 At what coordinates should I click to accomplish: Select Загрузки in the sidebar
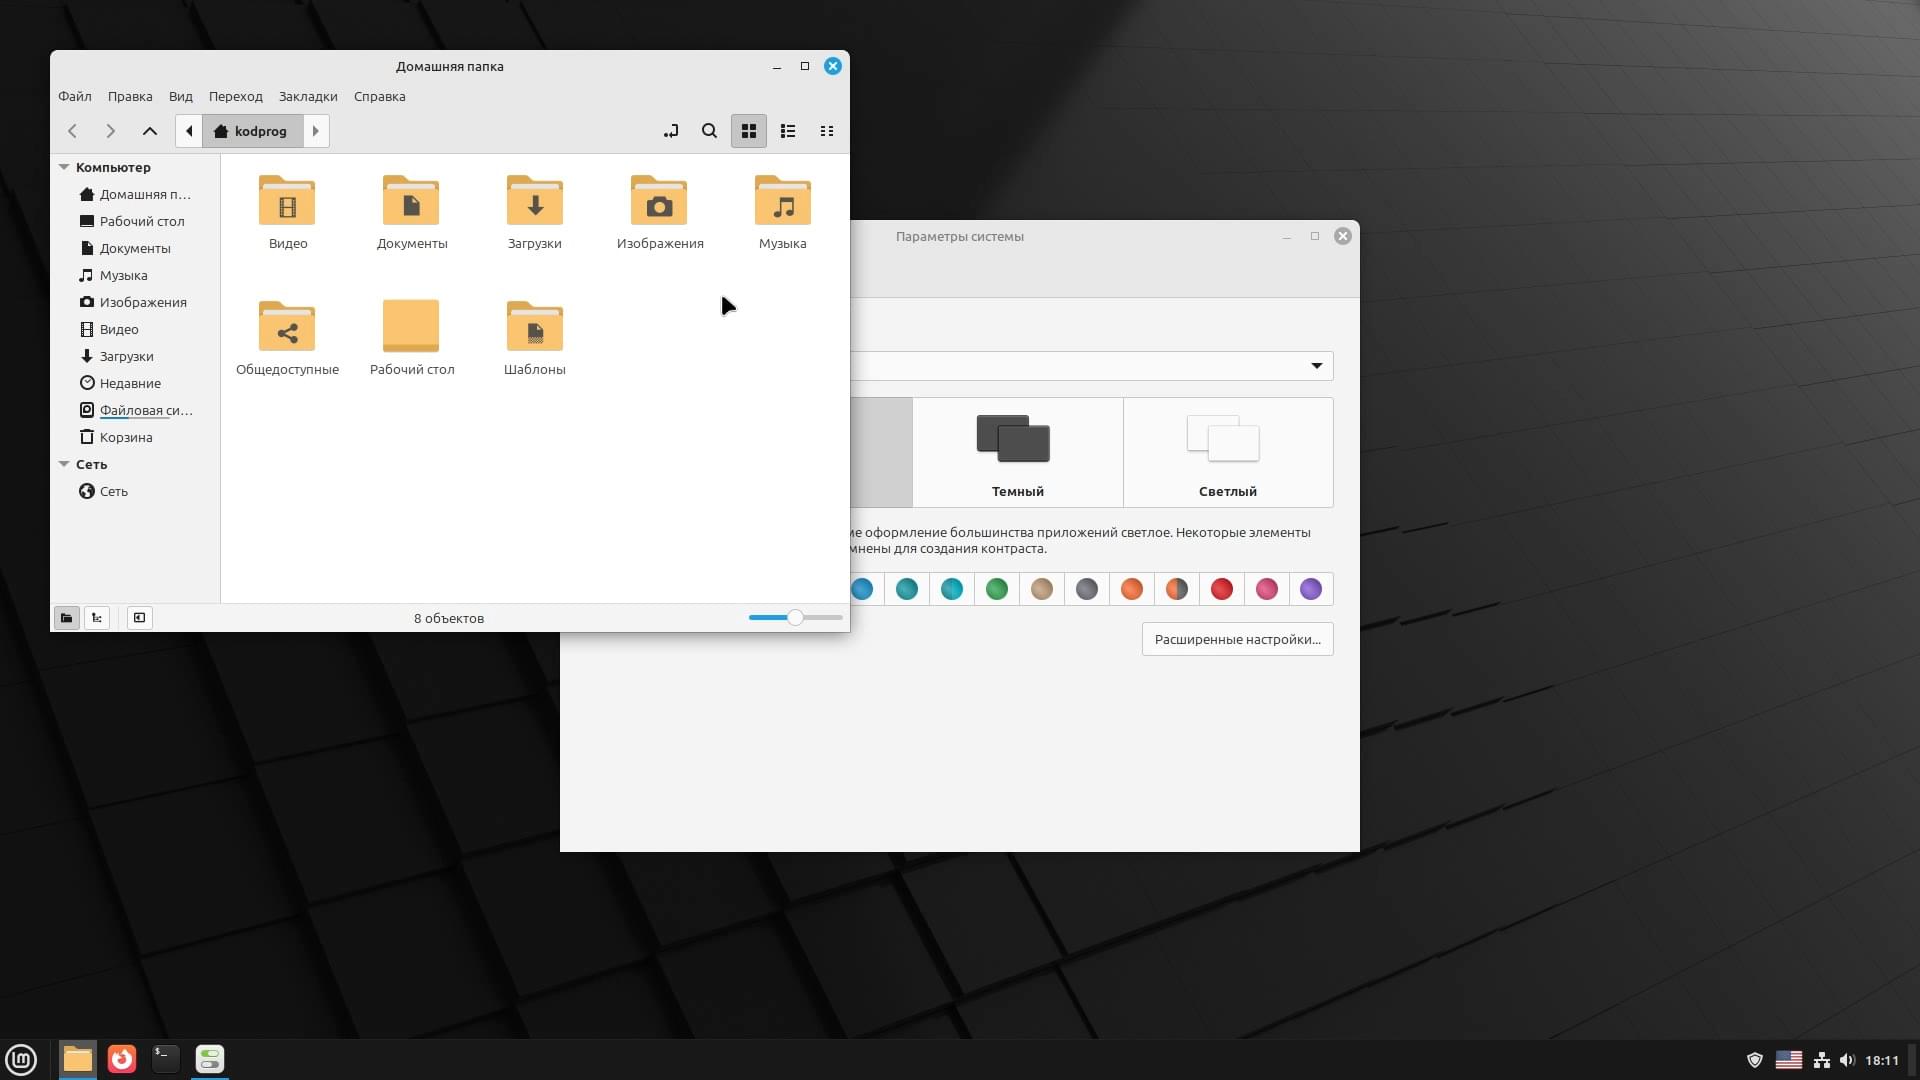coord(135,356)
